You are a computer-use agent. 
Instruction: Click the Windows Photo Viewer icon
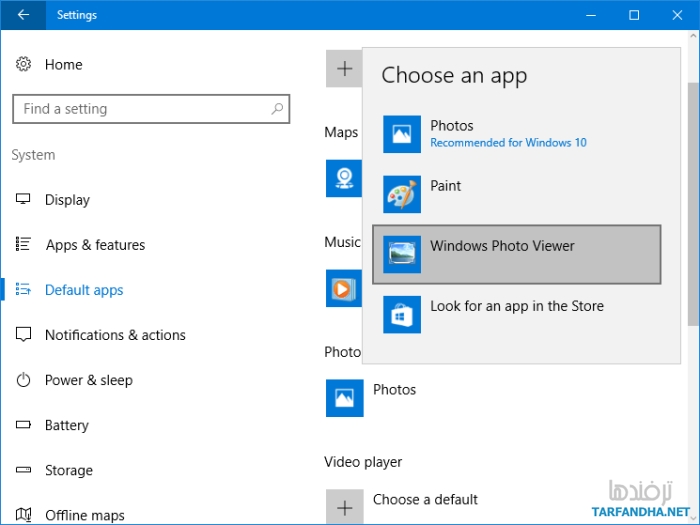coord(402,254)
